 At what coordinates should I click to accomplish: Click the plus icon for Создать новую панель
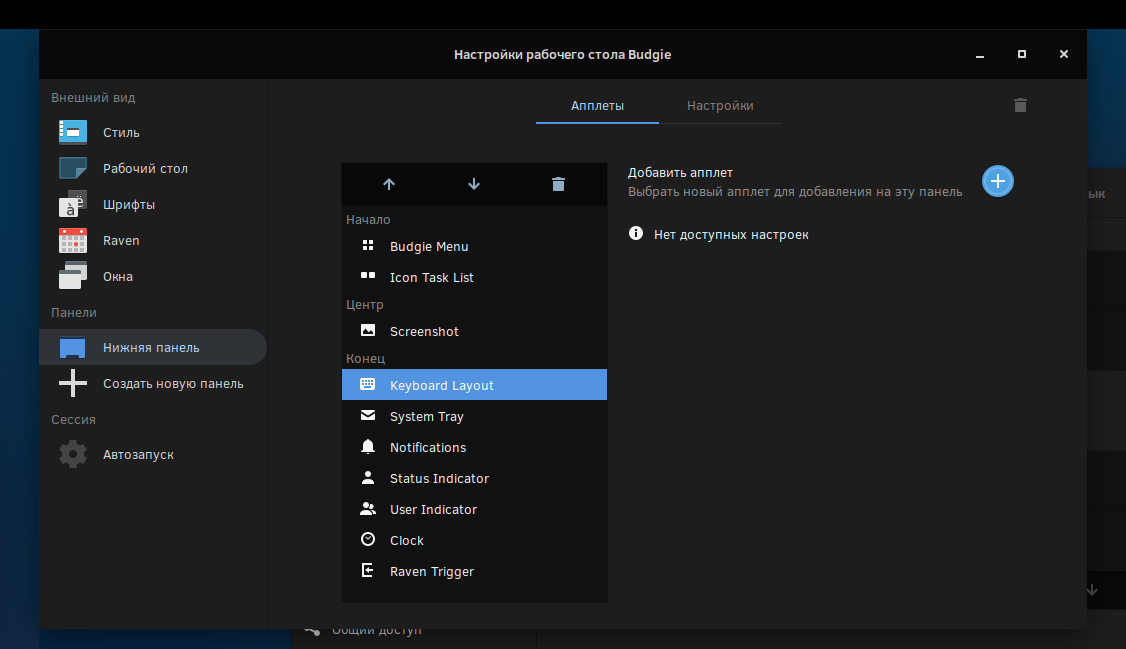[73, 383]
